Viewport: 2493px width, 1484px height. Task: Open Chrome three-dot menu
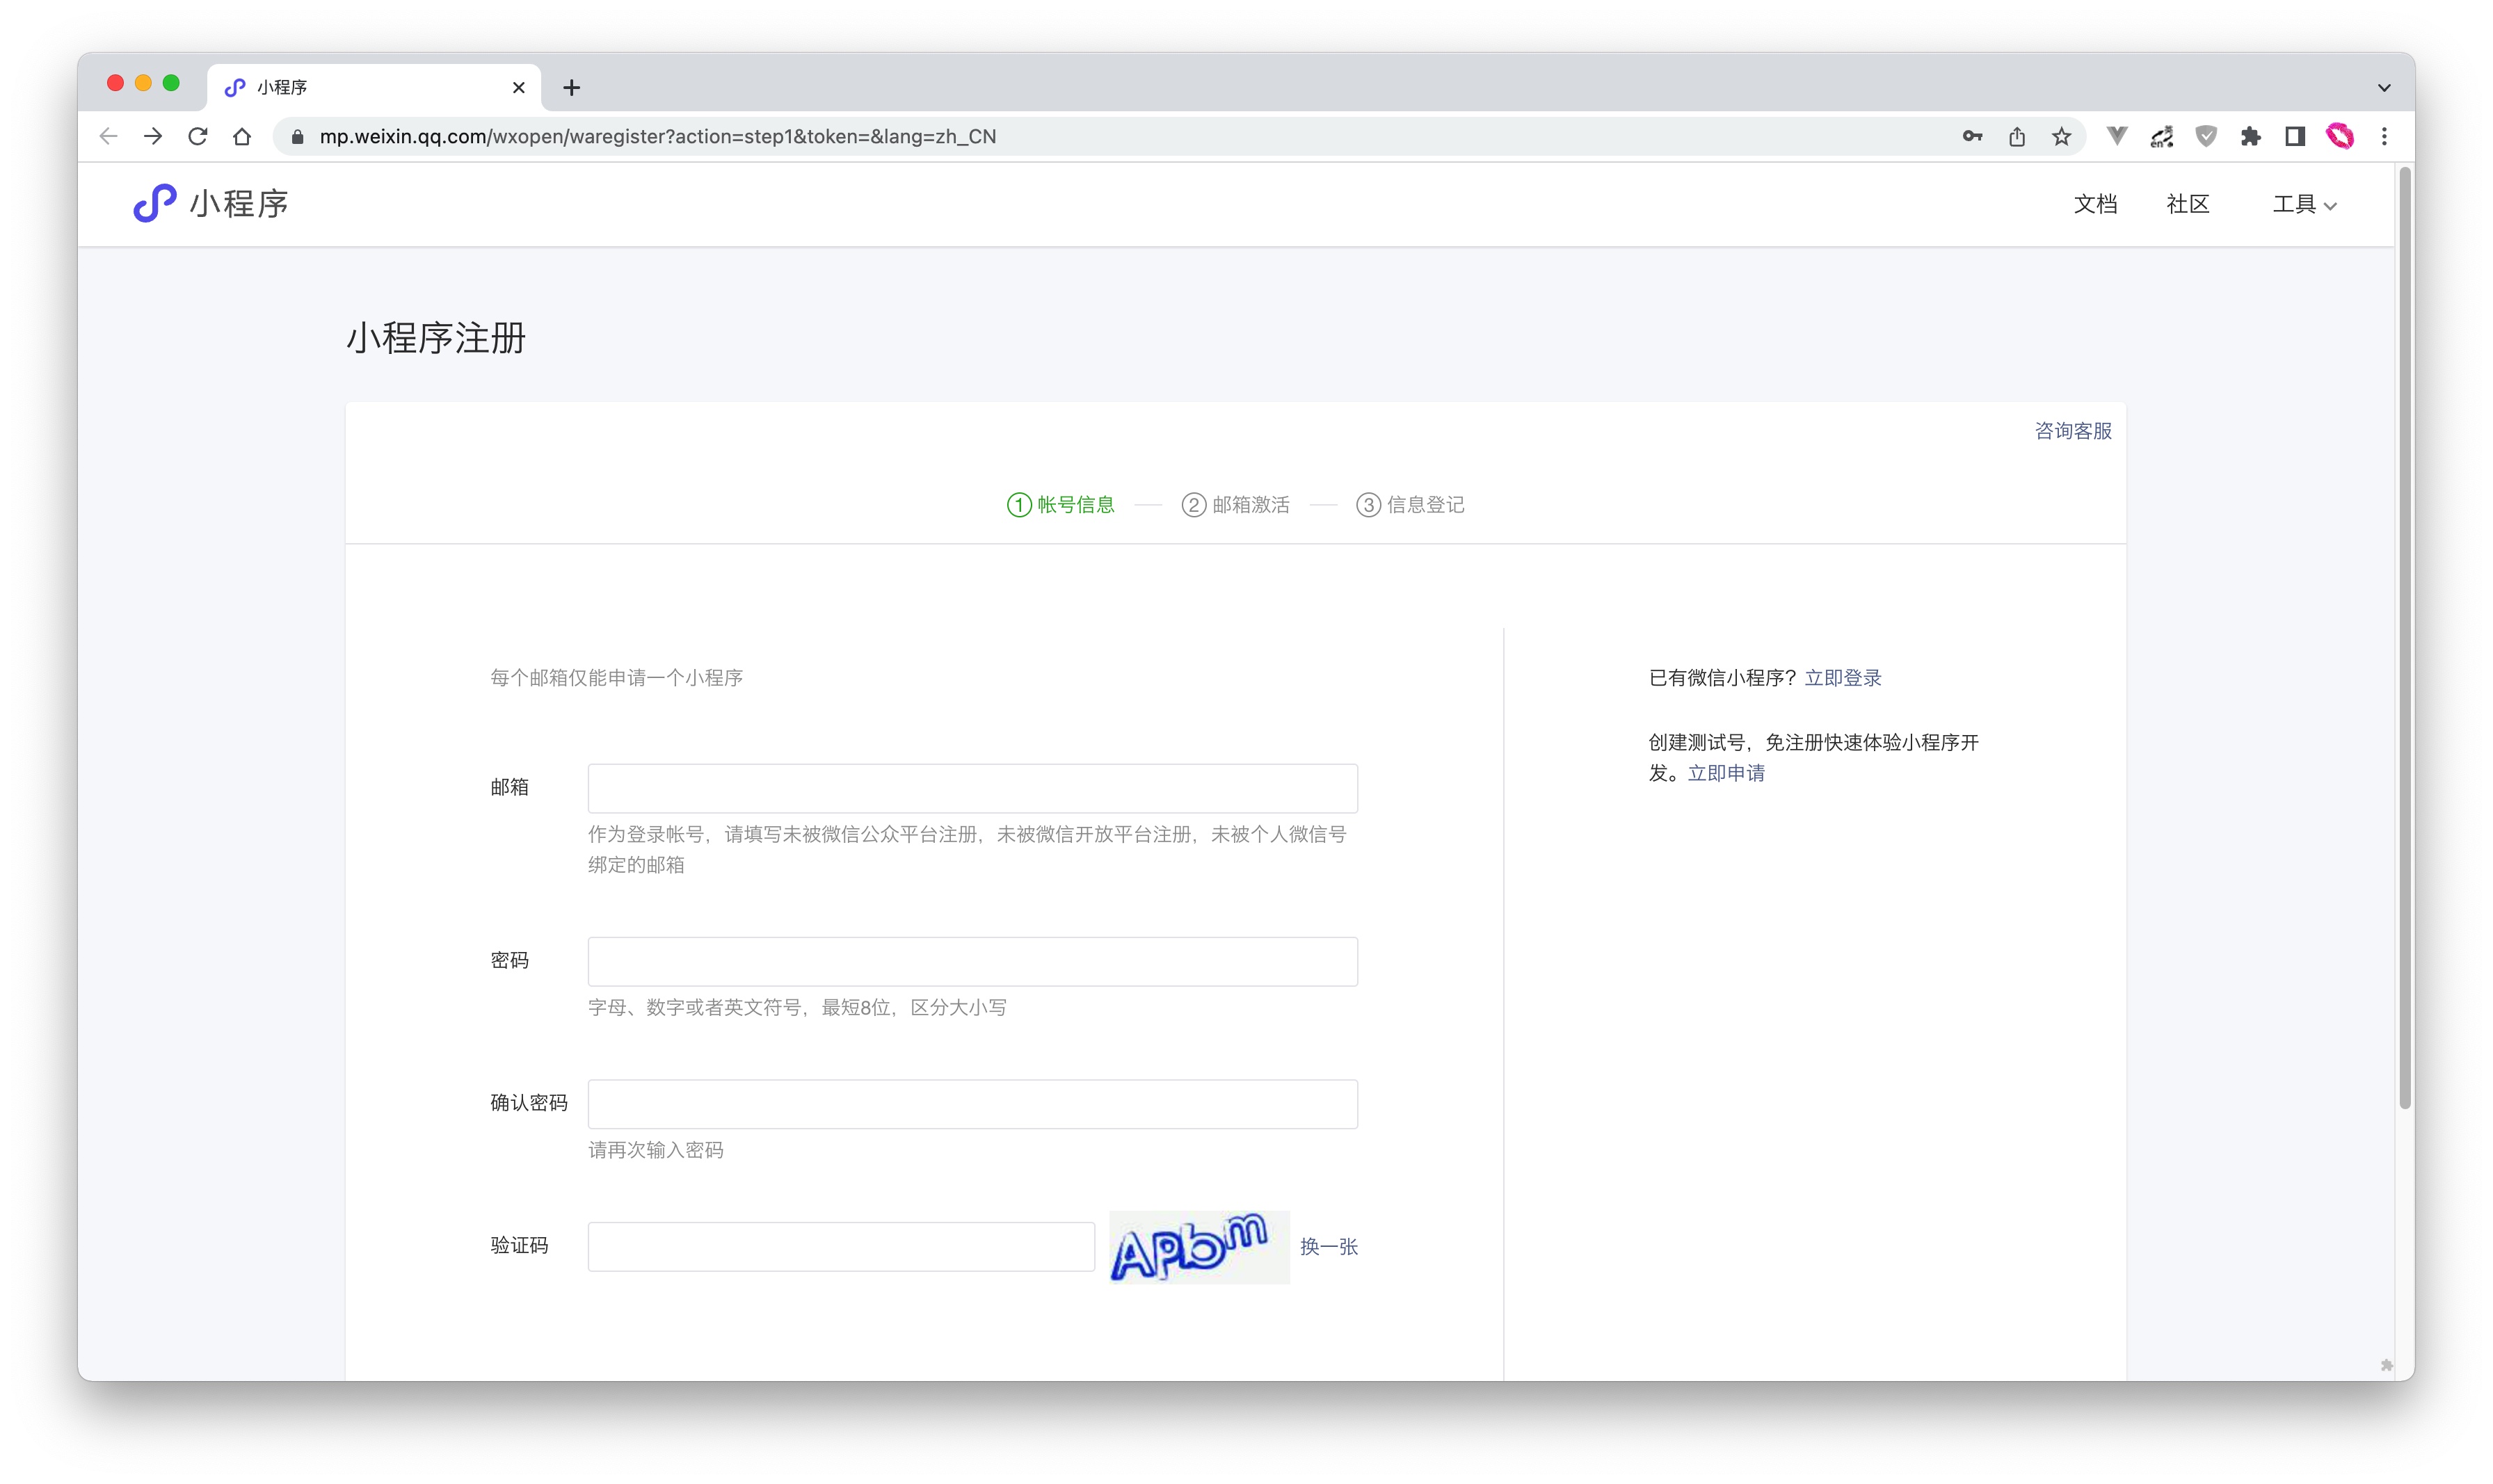click(x=2384, y=136)
